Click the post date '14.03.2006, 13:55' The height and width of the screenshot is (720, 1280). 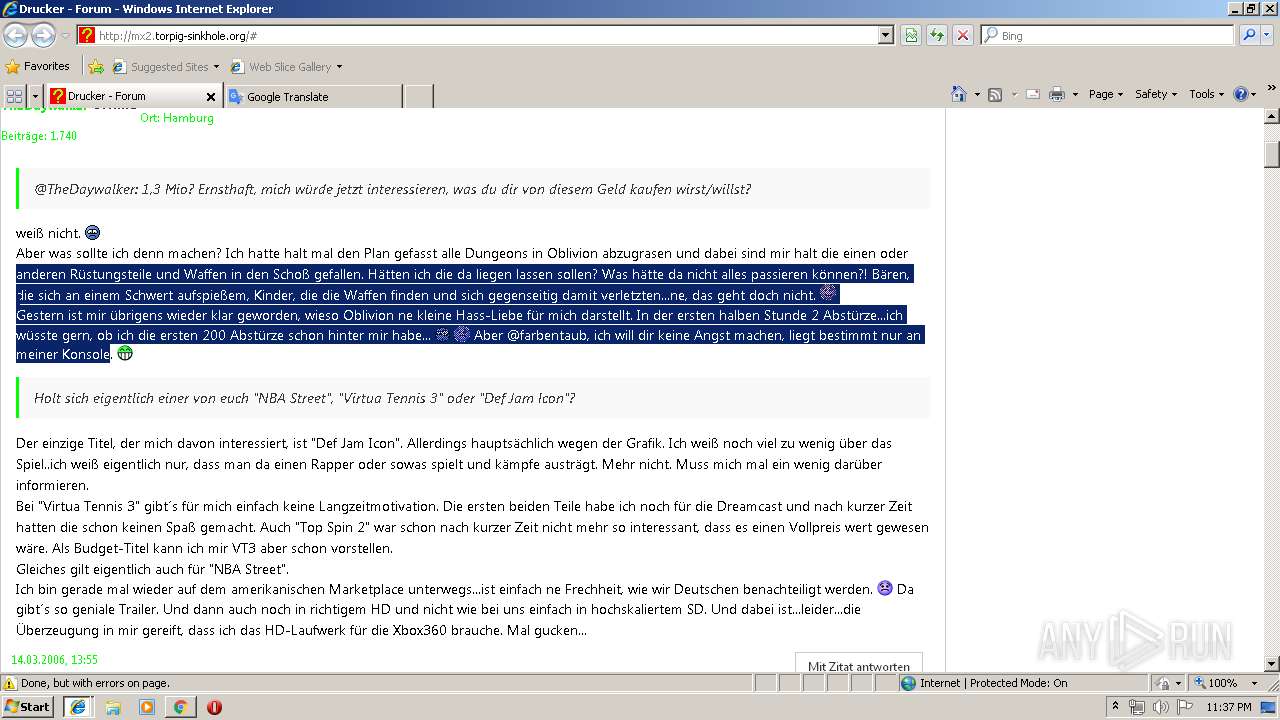54,660
